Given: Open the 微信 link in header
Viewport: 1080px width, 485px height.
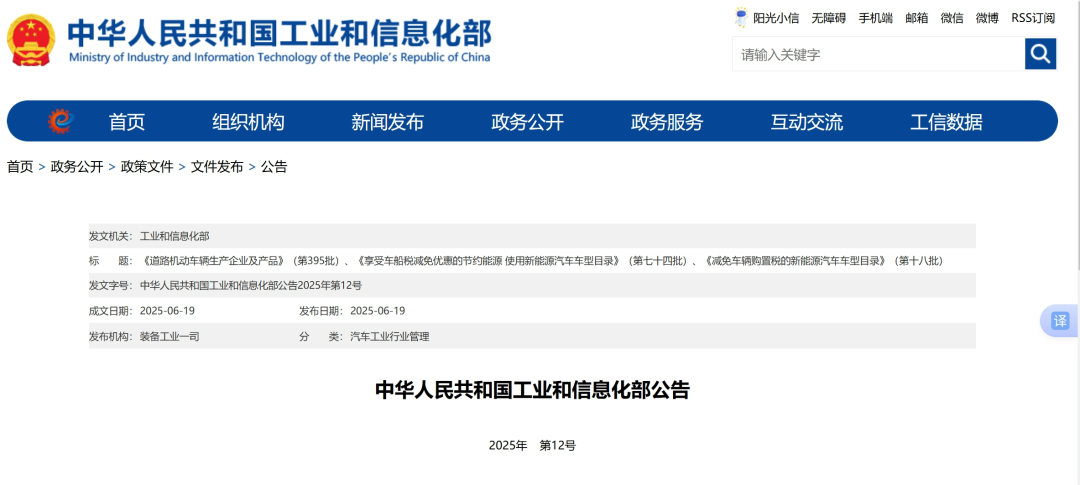Looking at the screenshot, I should point(952,19).
